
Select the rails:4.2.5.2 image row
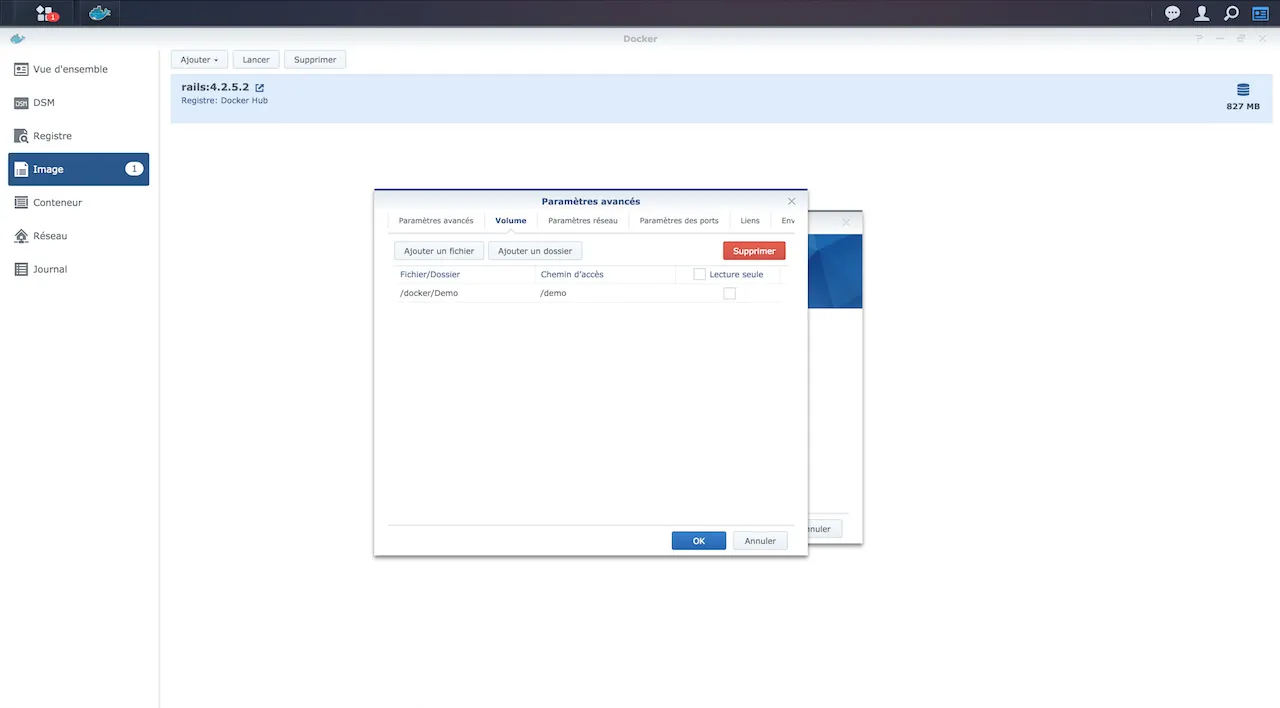pyautogui.click(x=720, y=98)
